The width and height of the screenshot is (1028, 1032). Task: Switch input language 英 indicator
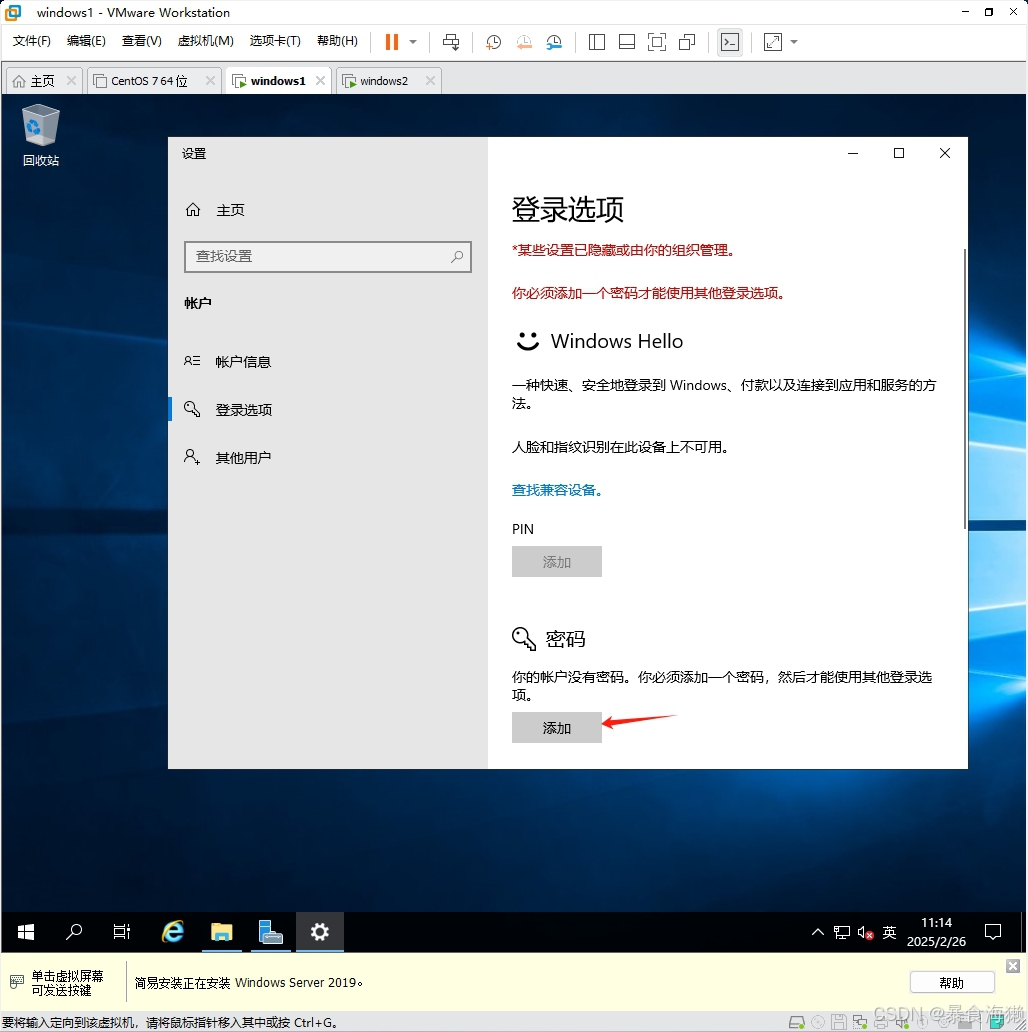click(x=890, y=932)
